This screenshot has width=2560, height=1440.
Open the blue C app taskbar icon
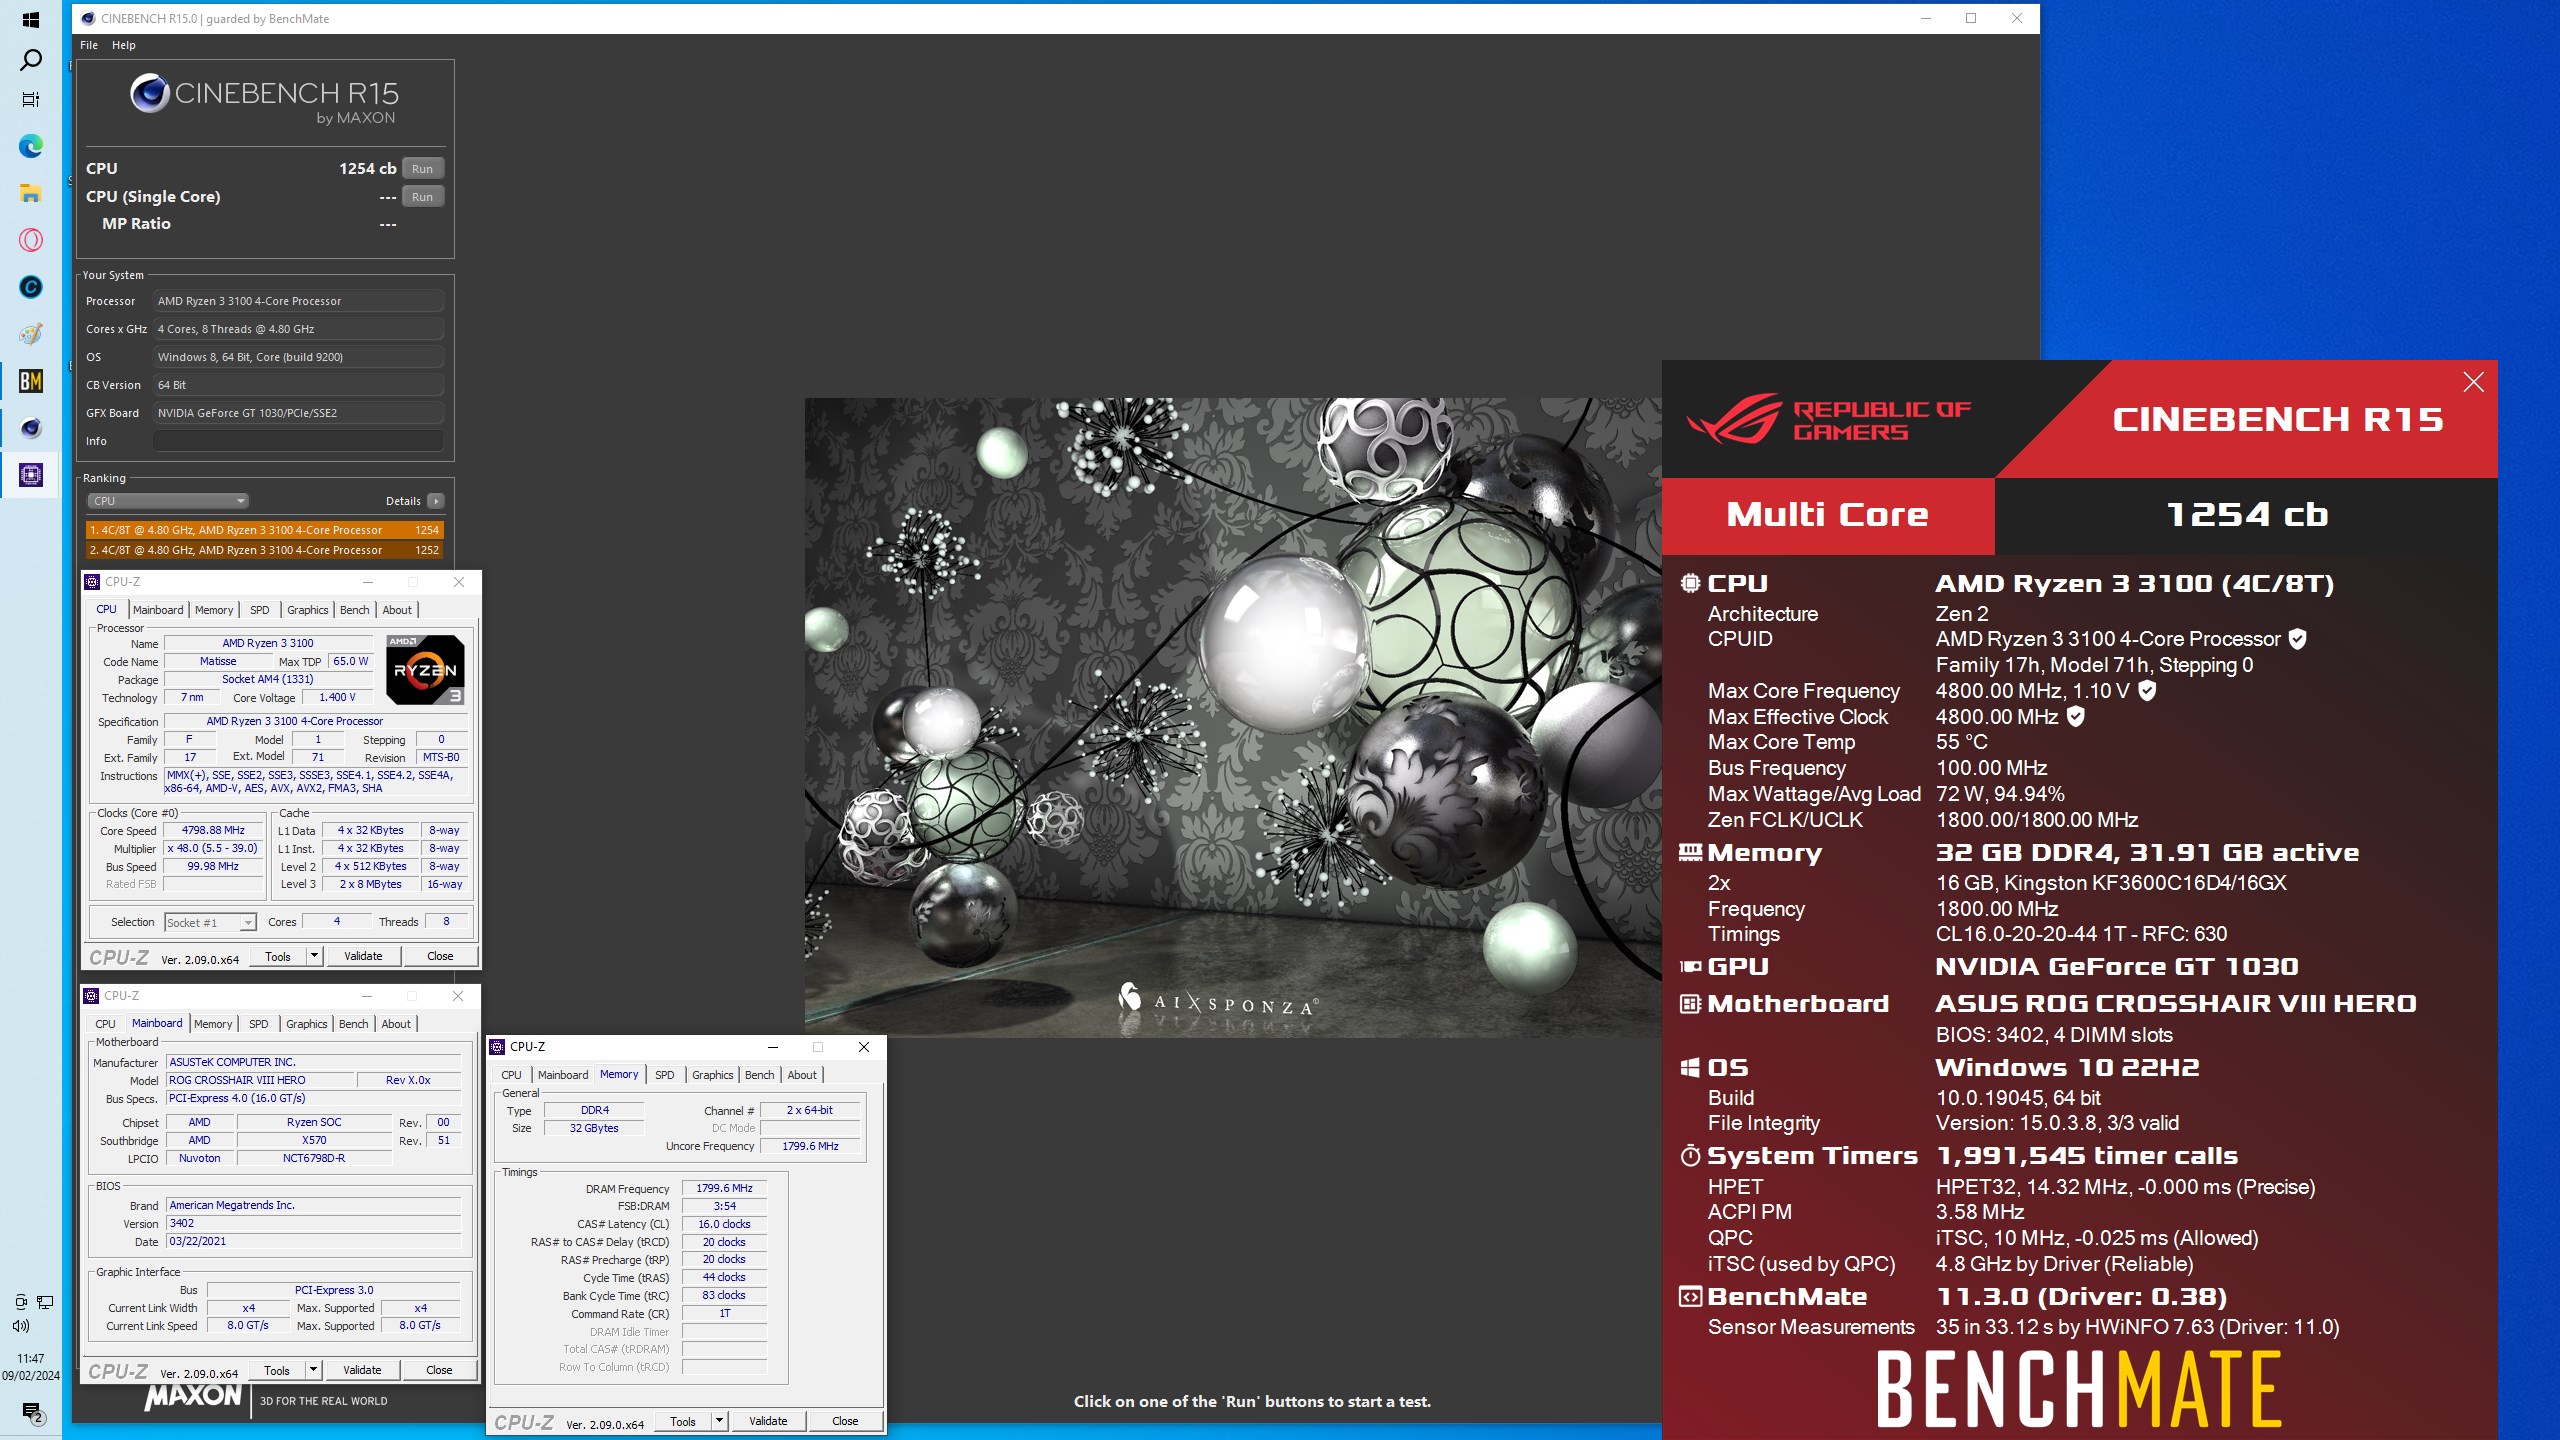coord(31,287)
